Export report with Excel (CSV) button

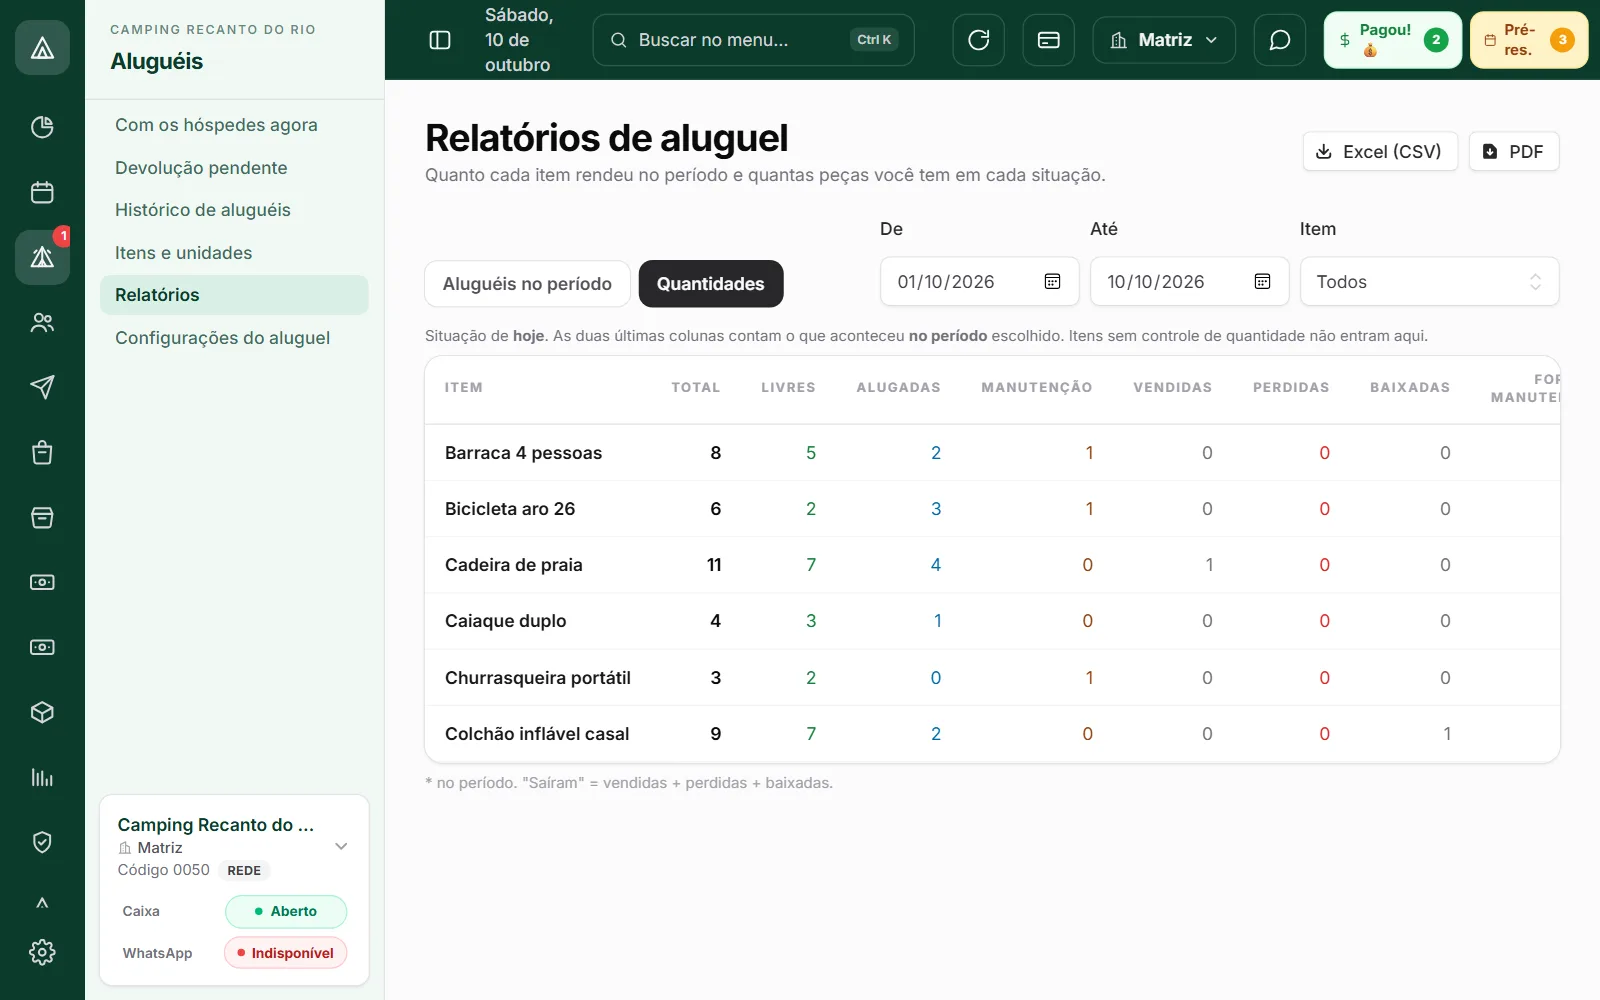pos(1380,151)
